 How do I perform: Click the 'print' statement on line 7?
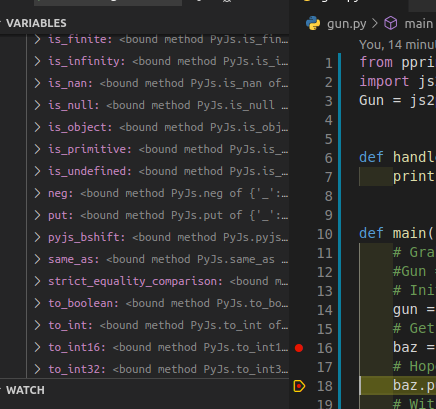[414, 177]
